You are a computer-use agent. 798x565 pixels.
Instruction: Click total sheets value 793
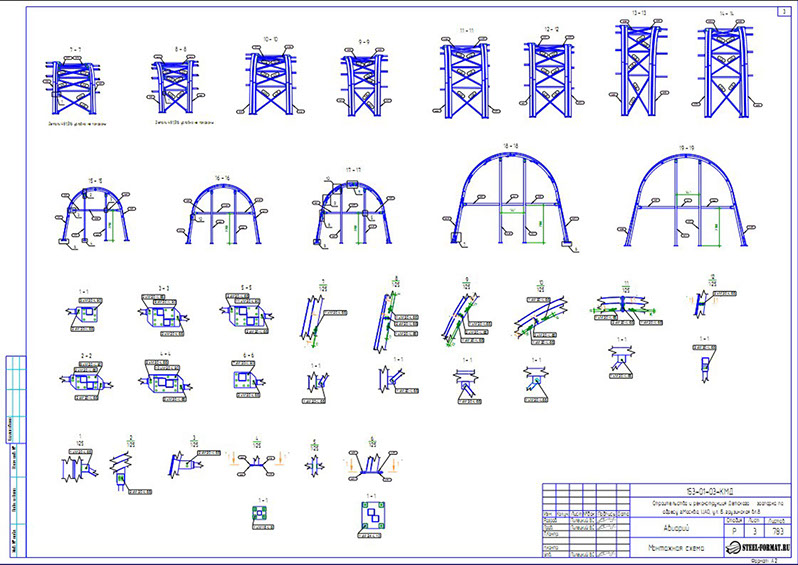[778, 531]
